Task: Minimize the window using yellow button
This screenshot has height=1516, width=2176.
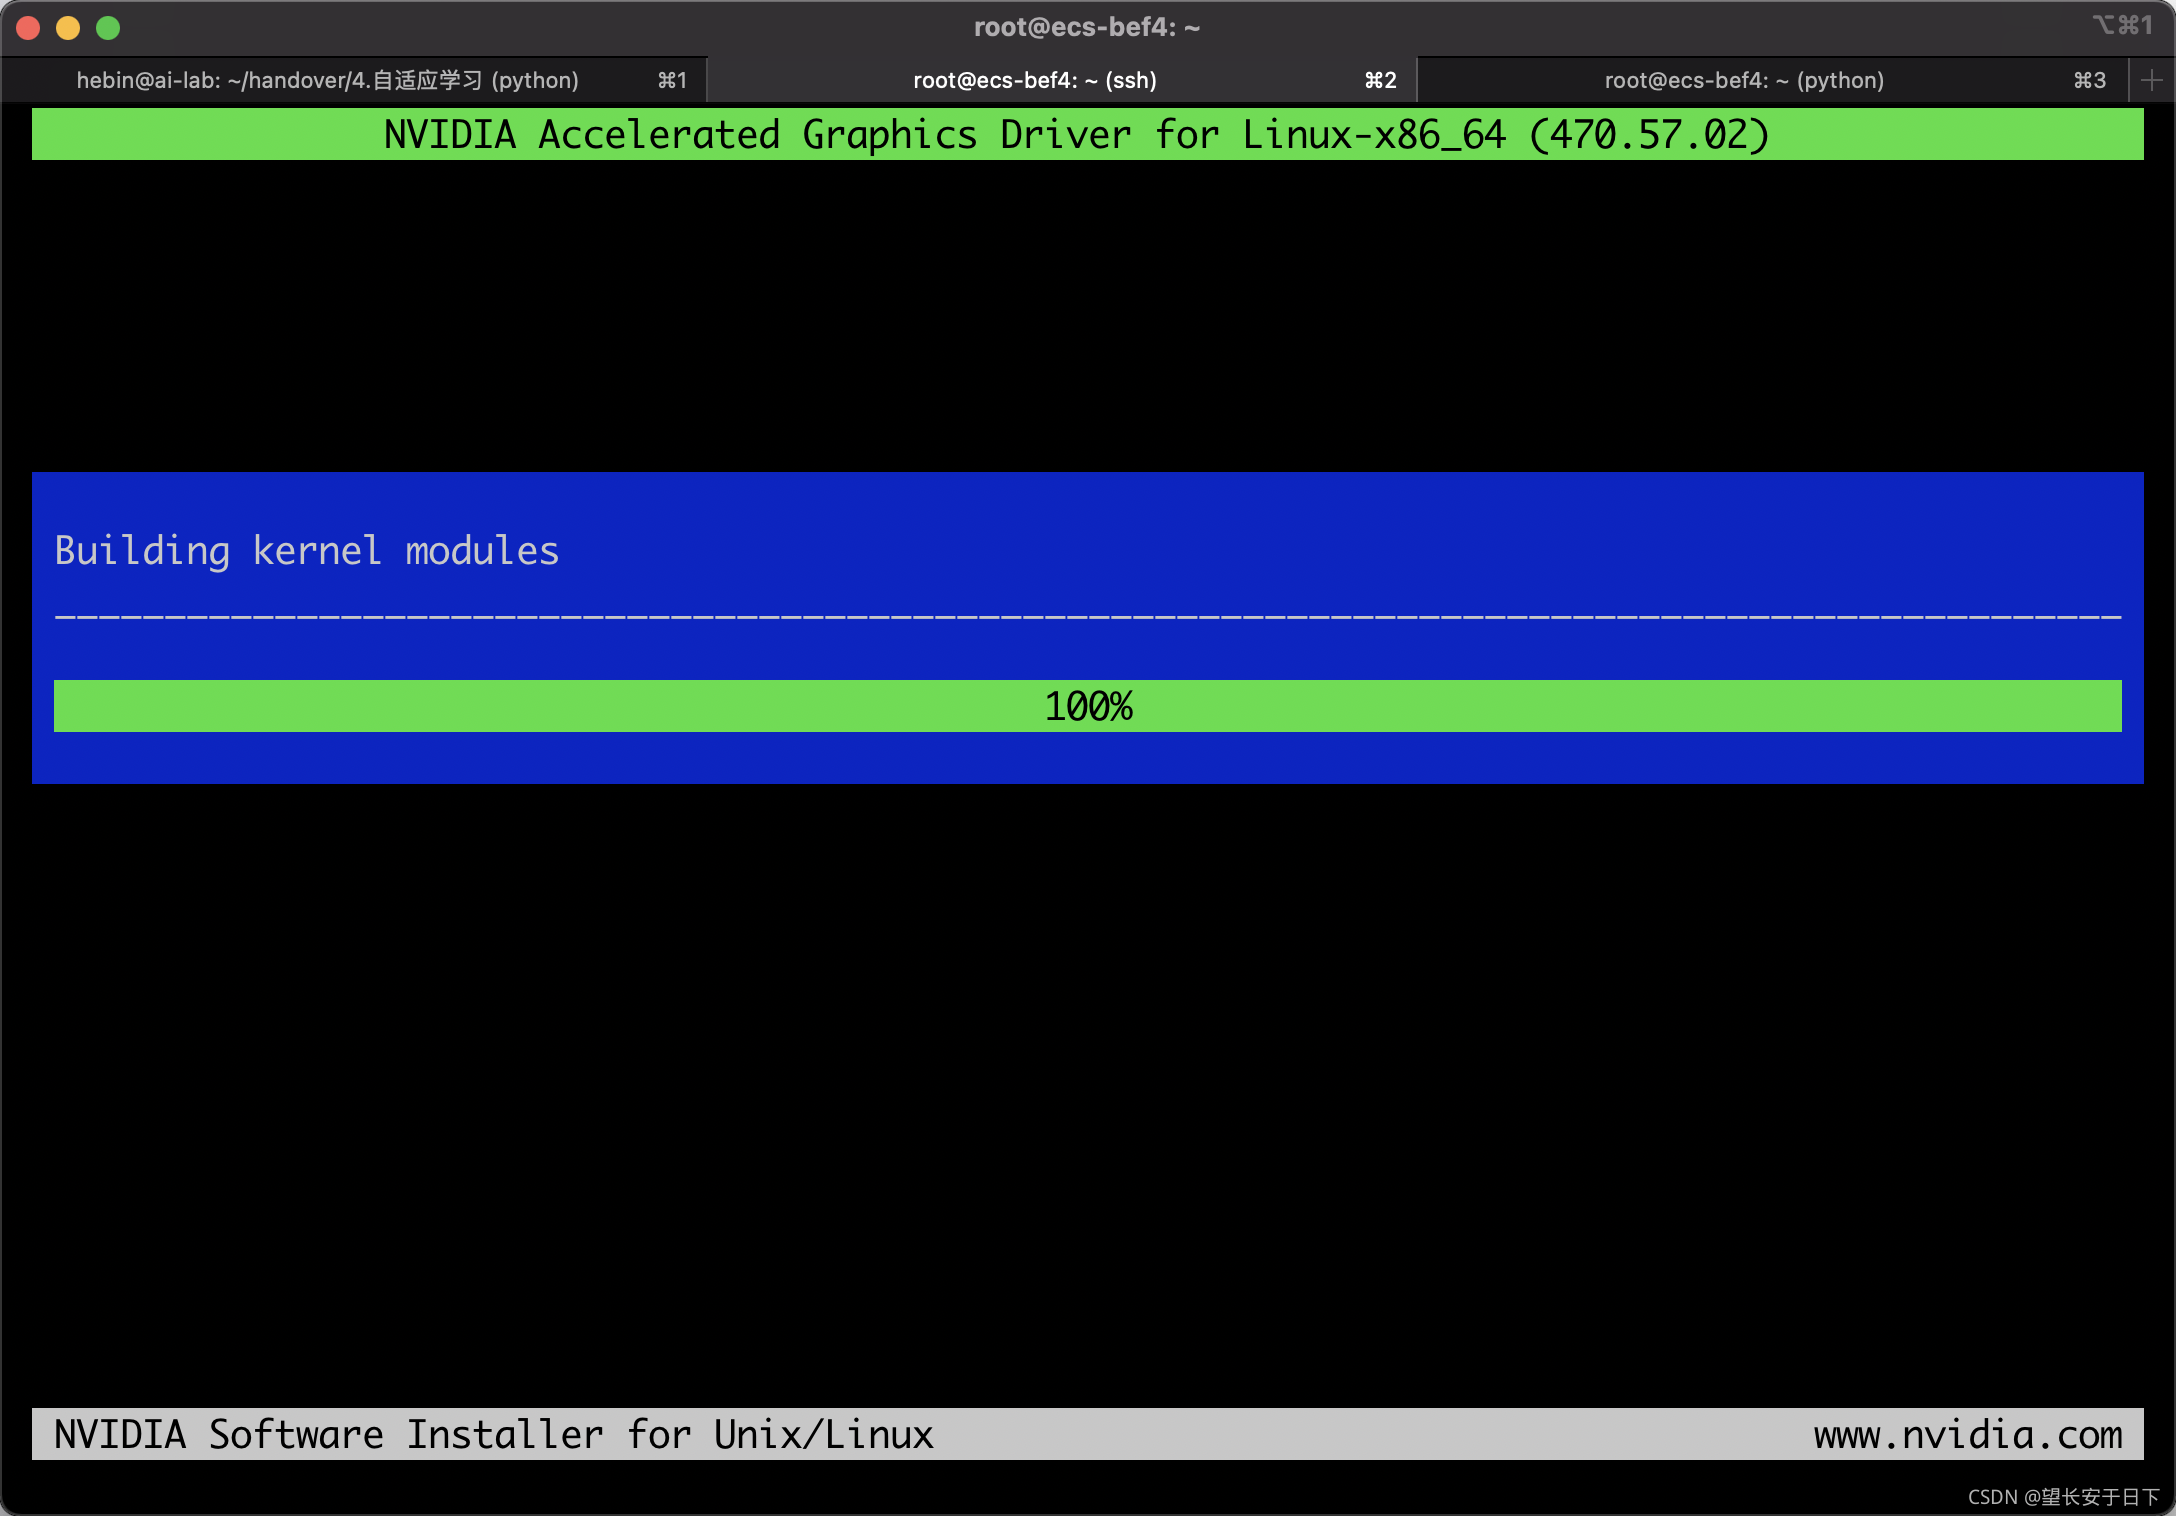Action: click(68, 28)
